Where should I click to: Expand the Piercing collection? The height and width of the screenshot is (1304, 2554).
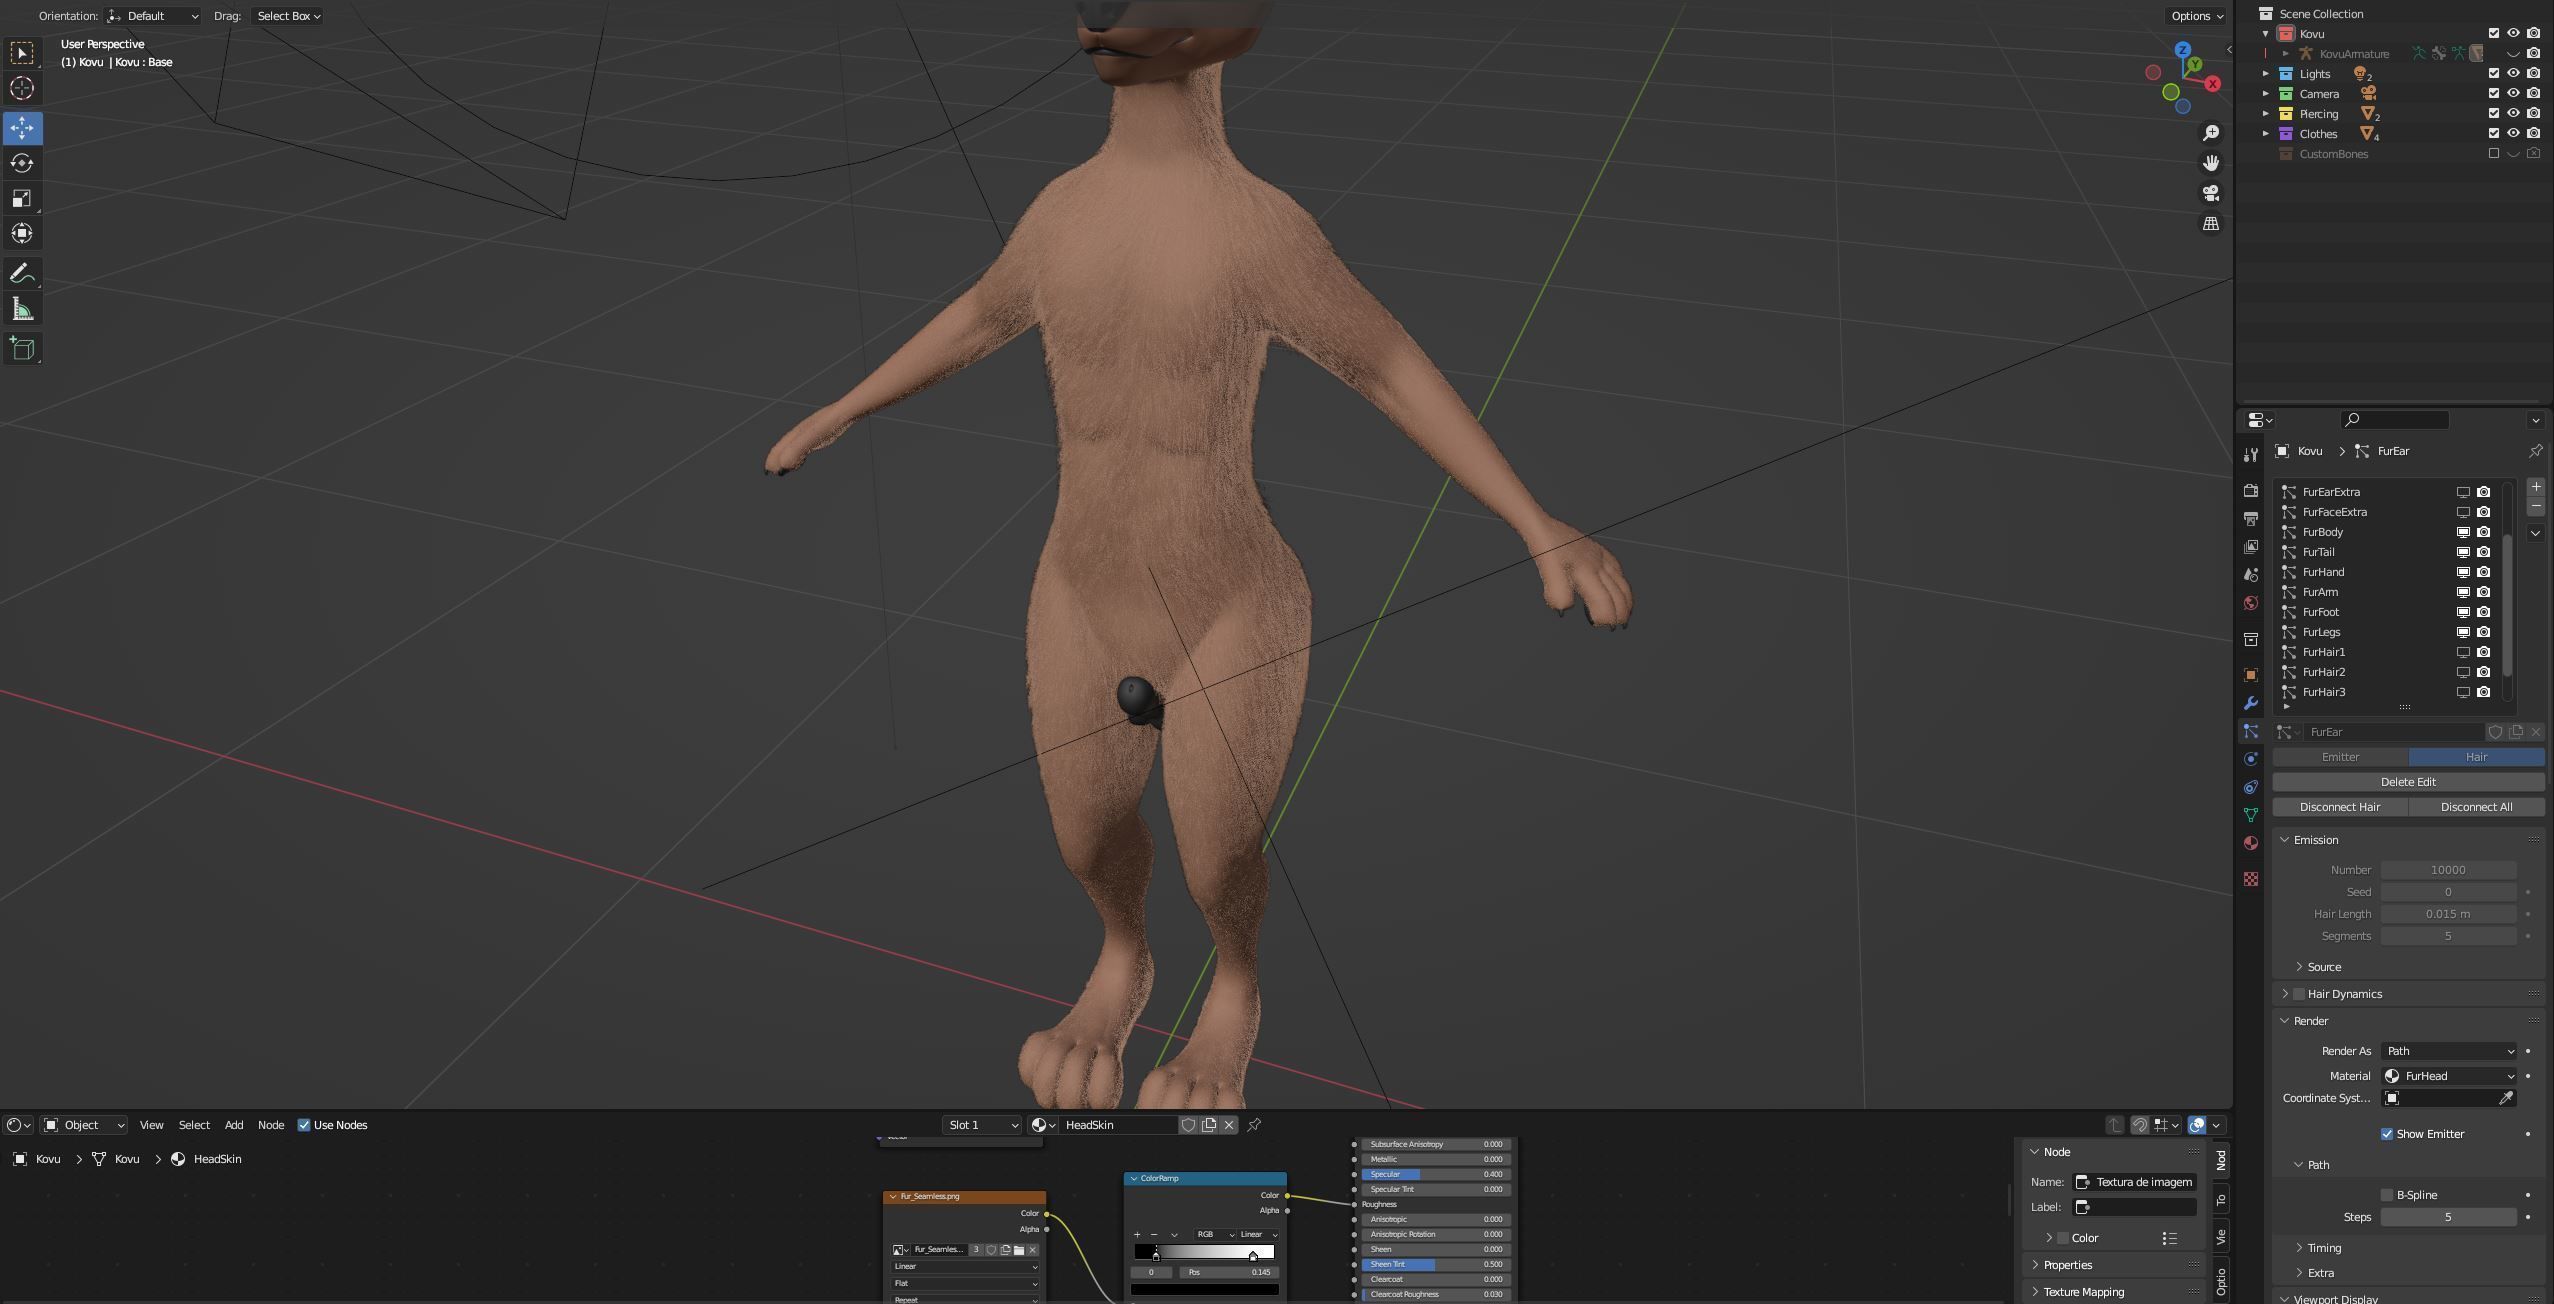(x=2266, y=113)
